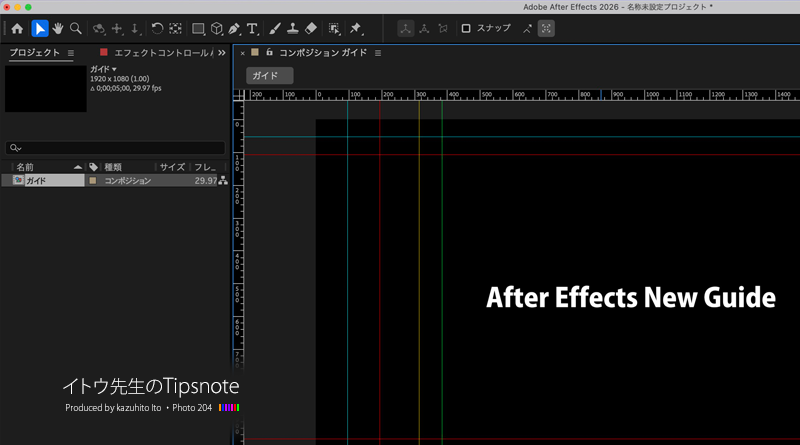Click the ruler origin crosshair corner

click(239, 95)
